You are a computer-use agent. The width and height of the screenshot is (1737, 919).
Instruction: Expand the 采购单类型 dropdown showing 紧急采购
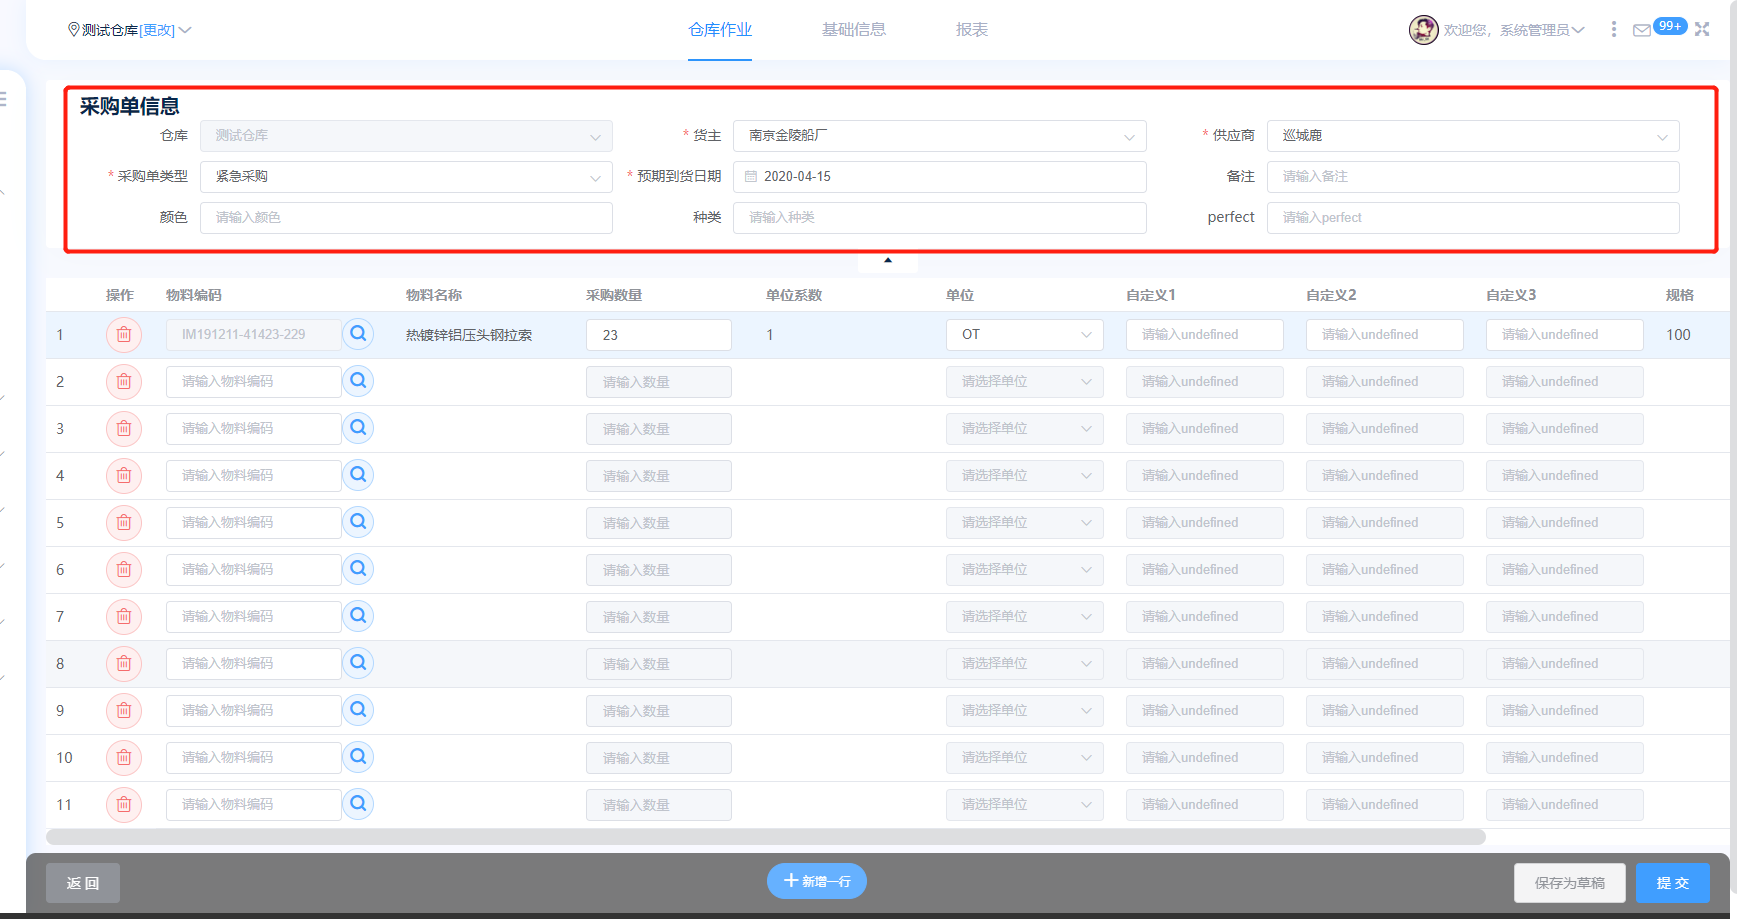click(406, 177)
